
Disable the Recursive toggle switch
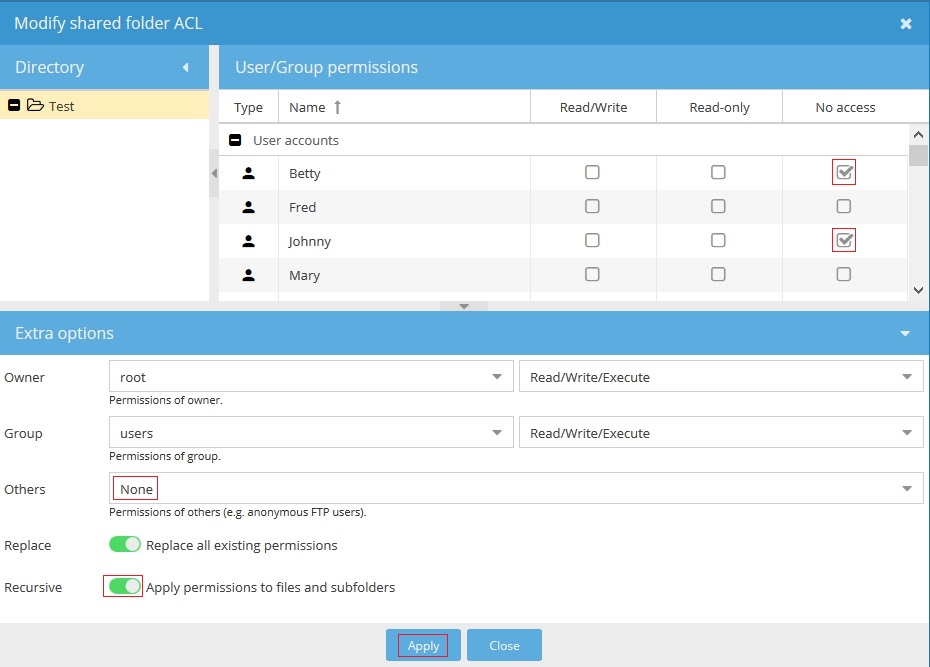[125, 587]
